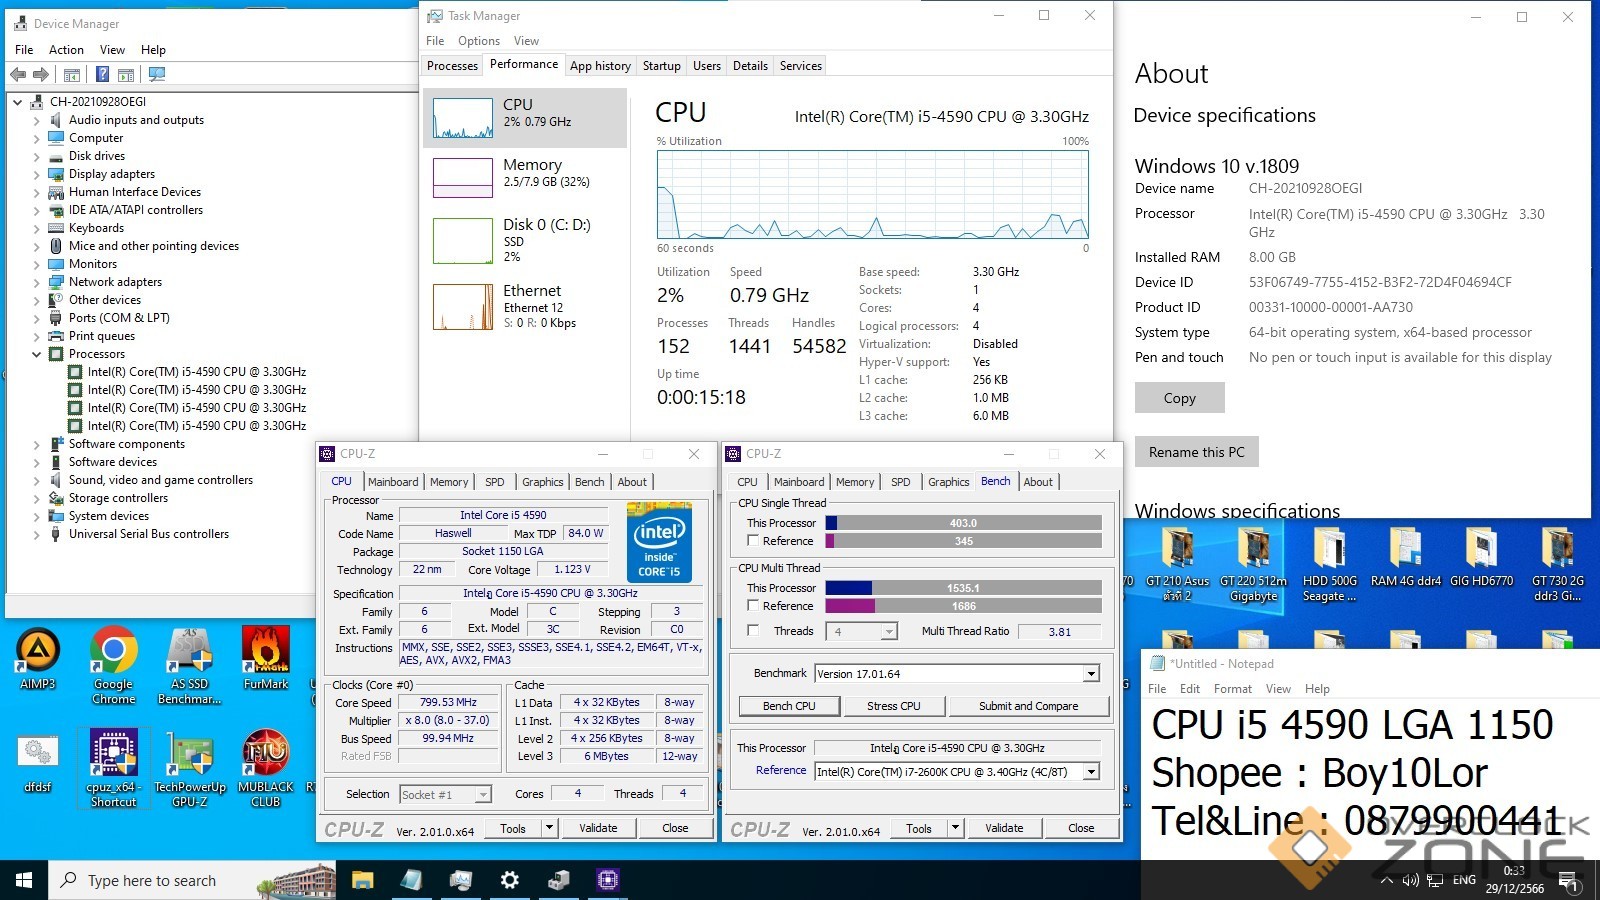Open the Mainboard tab in CPU-Z
This screenshot has width=1600, height=900.
(x=393, y=482)
